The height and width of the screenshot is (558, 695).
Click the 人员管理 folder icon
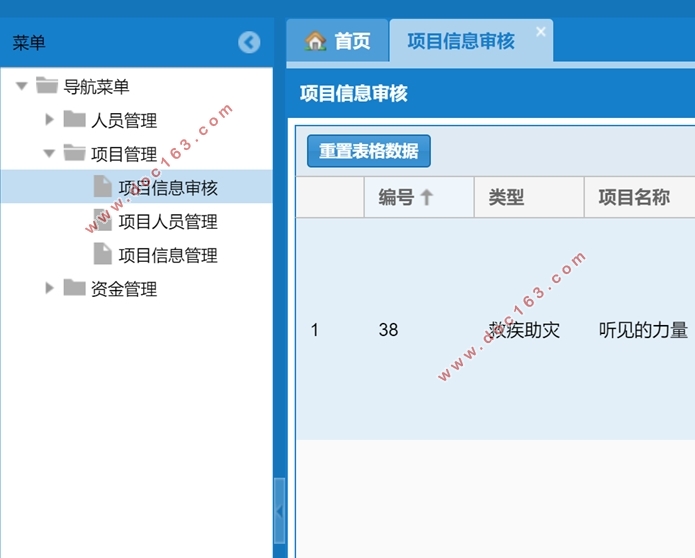[74, 119]
